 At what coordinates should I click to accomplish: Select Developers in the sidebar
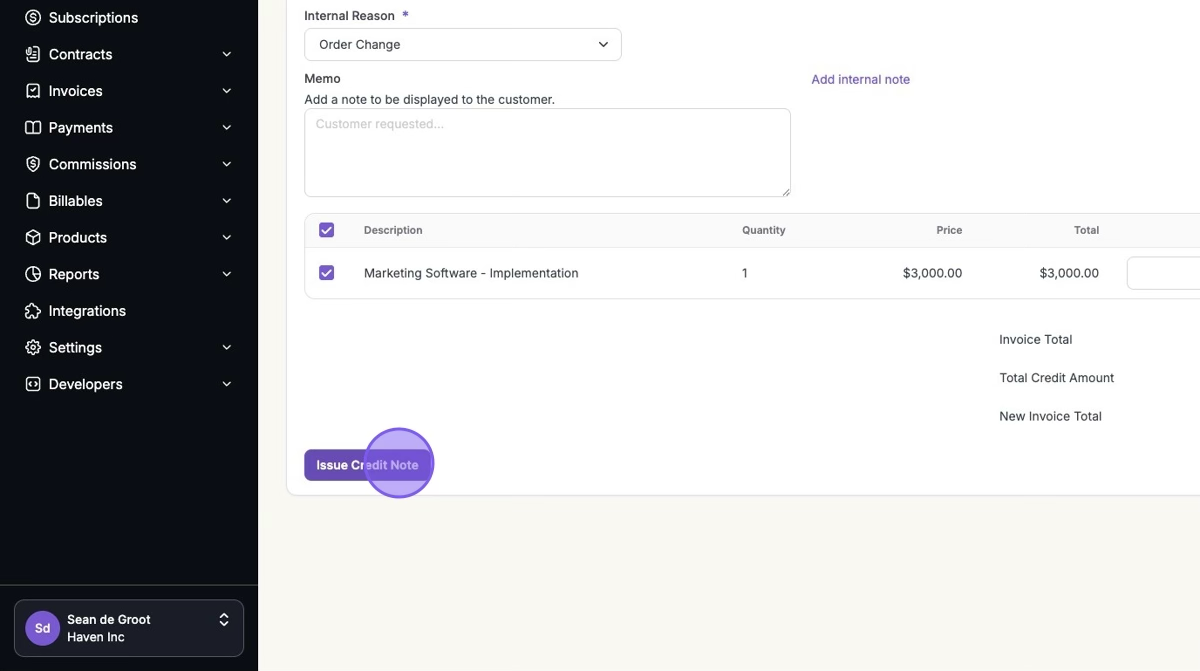tap(85, 384)
